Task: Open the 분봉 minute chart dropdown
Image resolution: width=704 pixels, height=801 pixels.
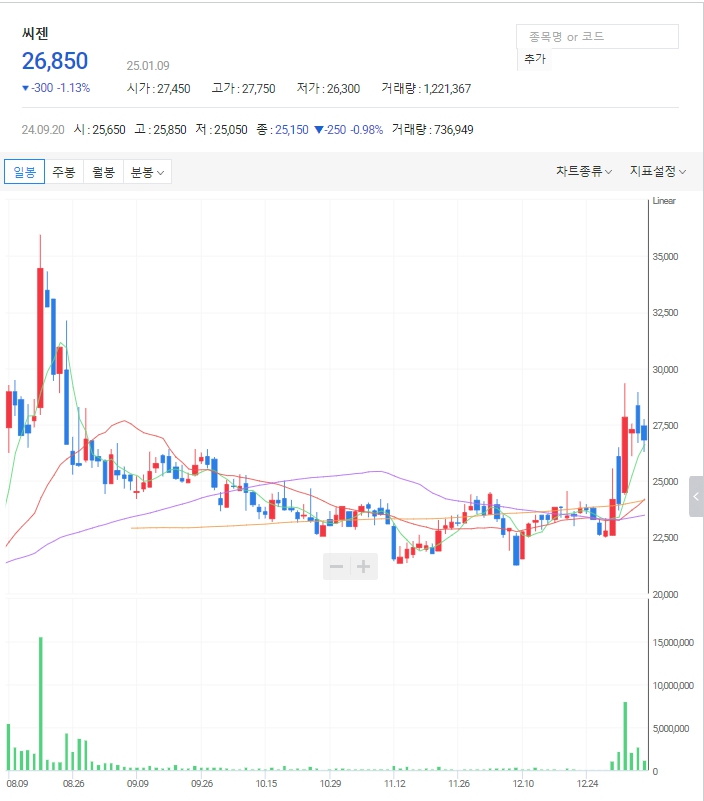Action: pos(147,172)
